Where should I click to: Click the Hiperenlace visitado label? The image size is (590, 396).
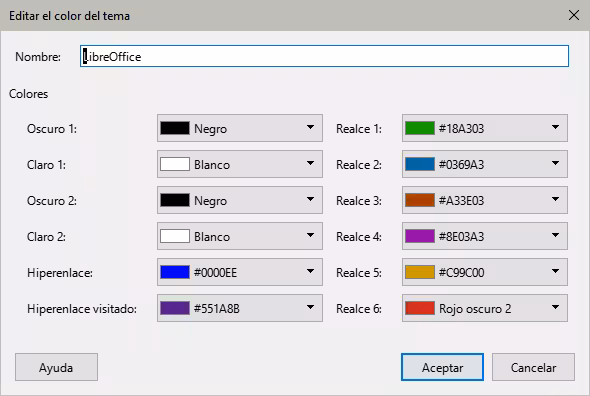click(82, 309)
